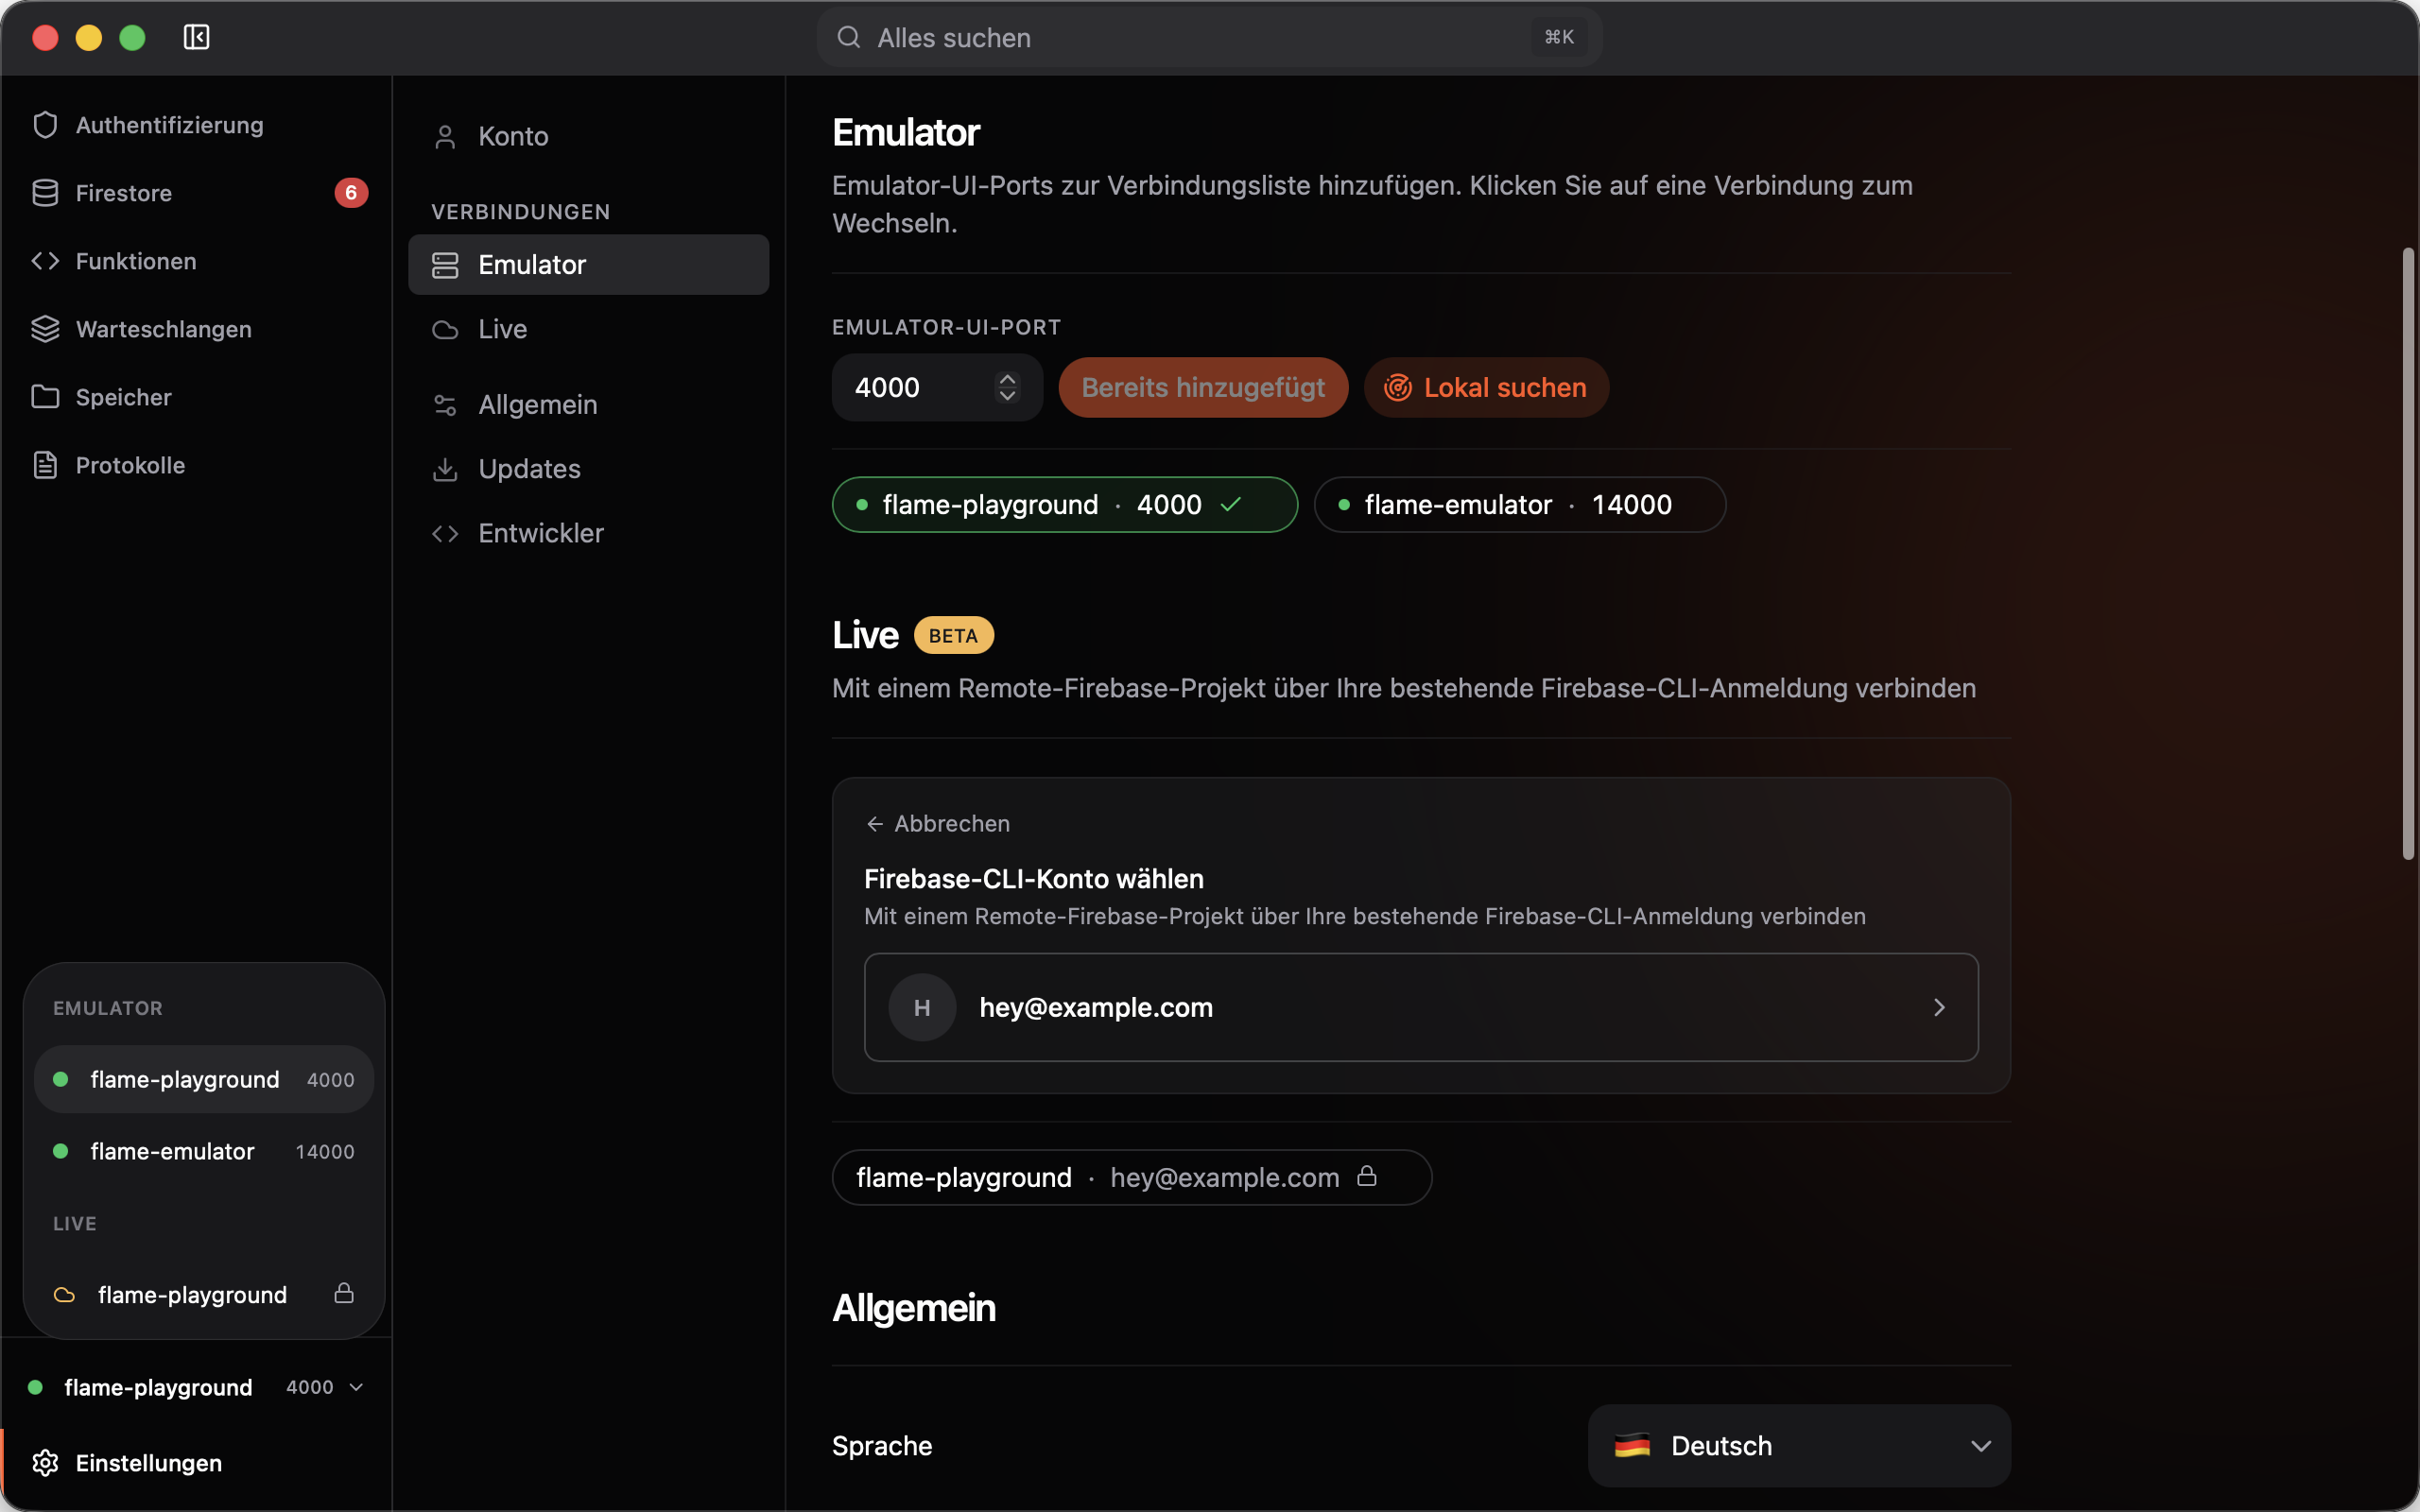Click the Emulator server icon
The height and width of the screenshot is (1512, 2420).
coord(445,265)
